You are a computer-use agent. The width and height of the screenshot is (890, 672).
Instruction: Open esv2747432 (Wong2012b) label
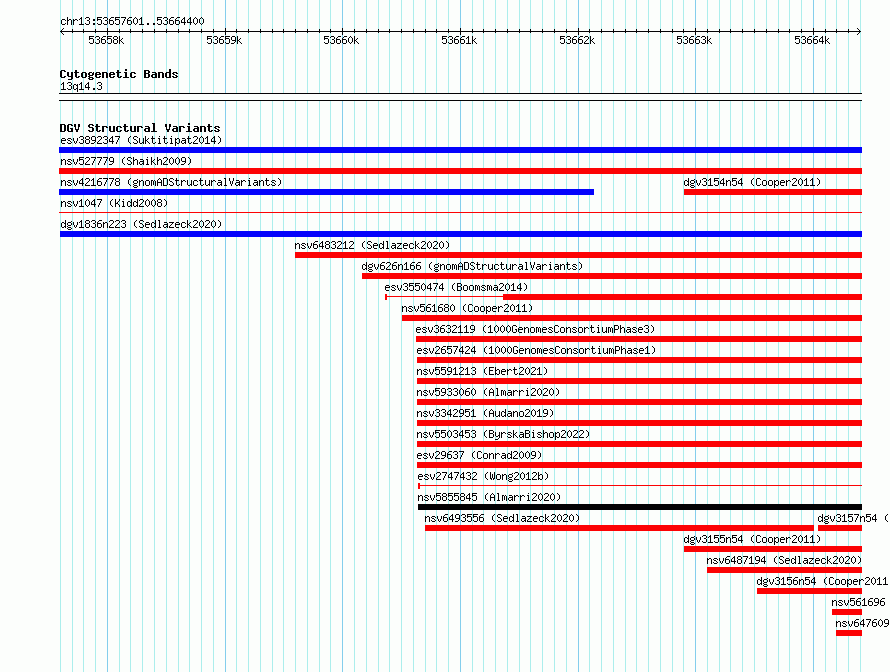(483, 476)
